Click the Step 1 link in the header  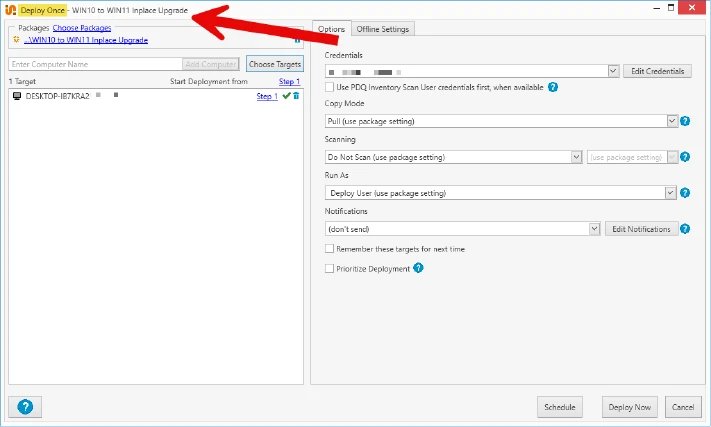coord(289,82)
